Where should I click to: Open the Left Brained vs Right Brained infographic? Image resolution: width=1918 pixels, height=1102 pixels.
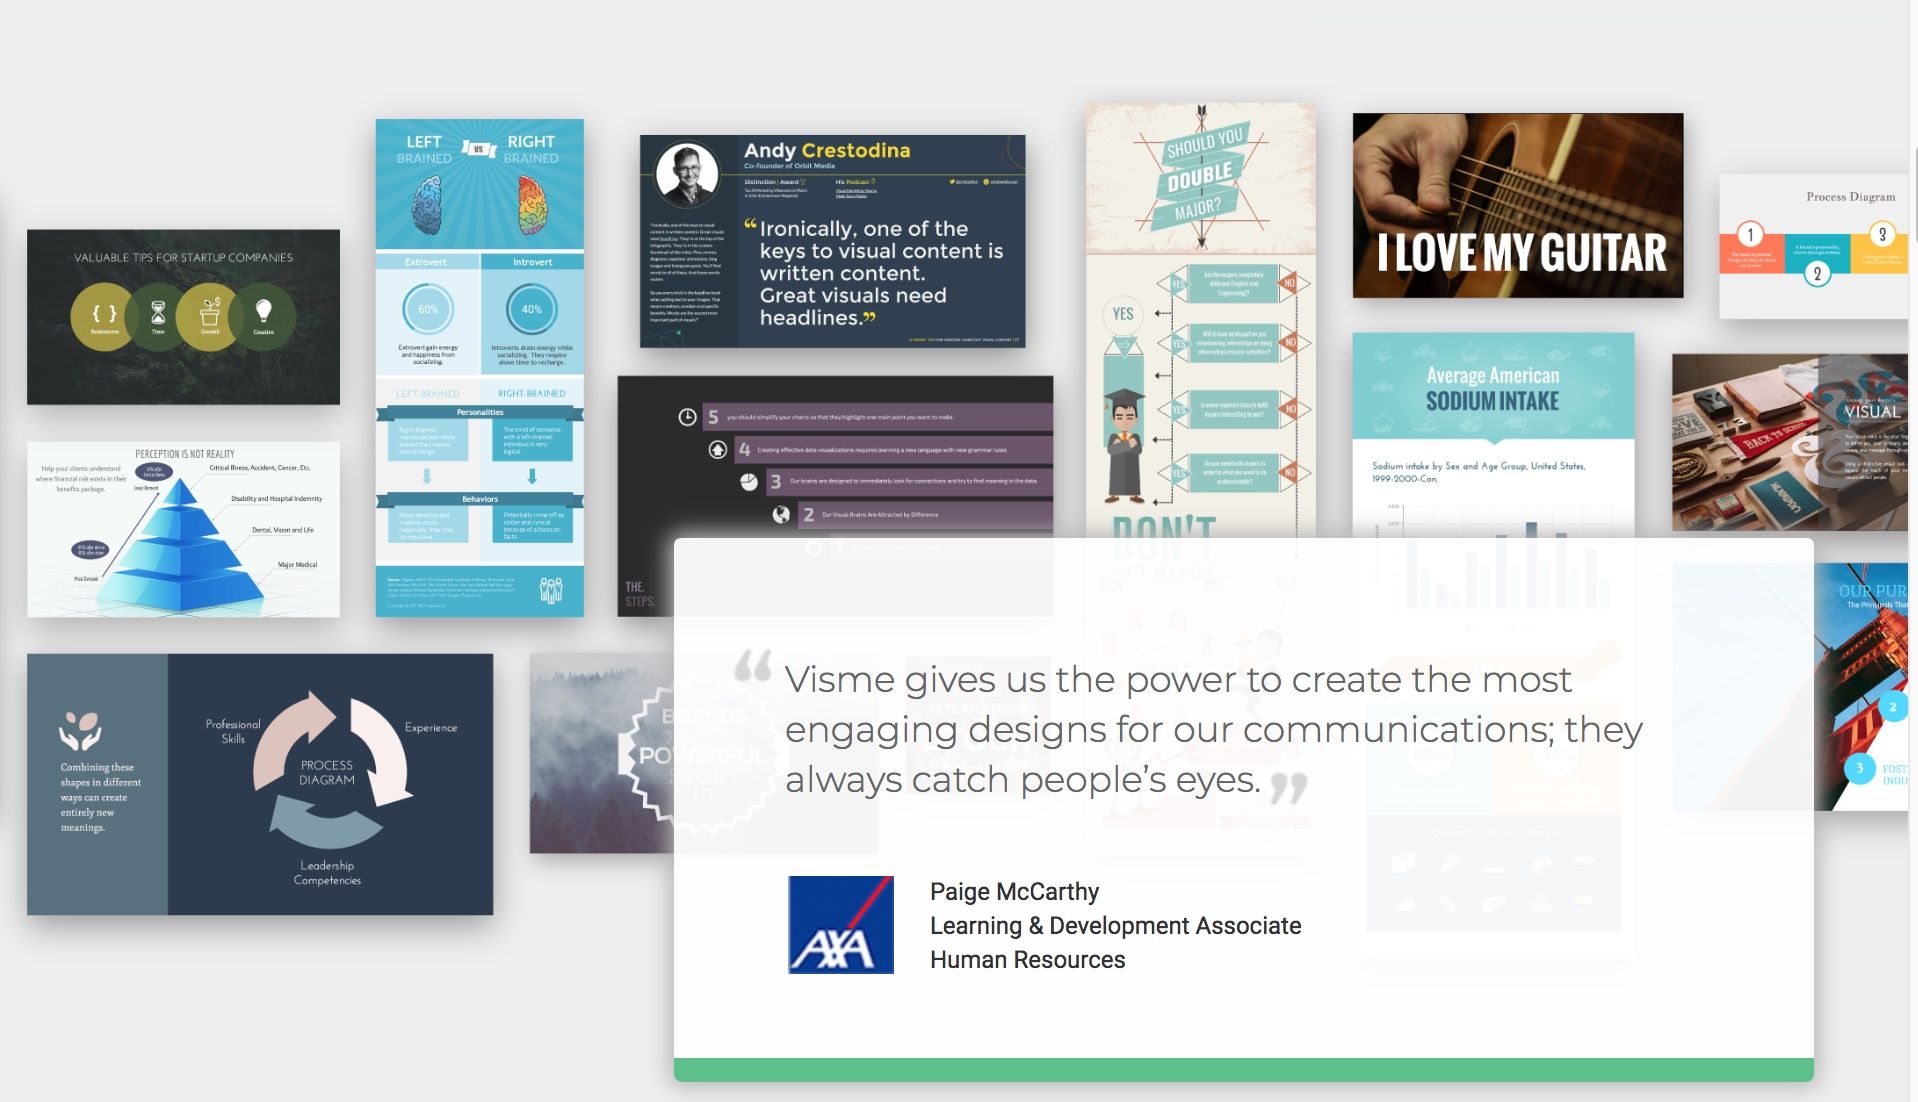(479, 367)
